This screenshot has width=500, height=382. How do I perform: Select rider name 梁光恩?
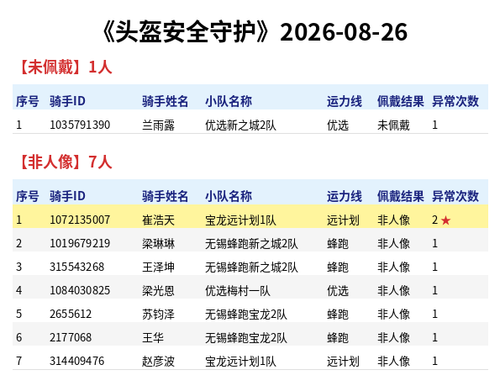coord(158,291)
